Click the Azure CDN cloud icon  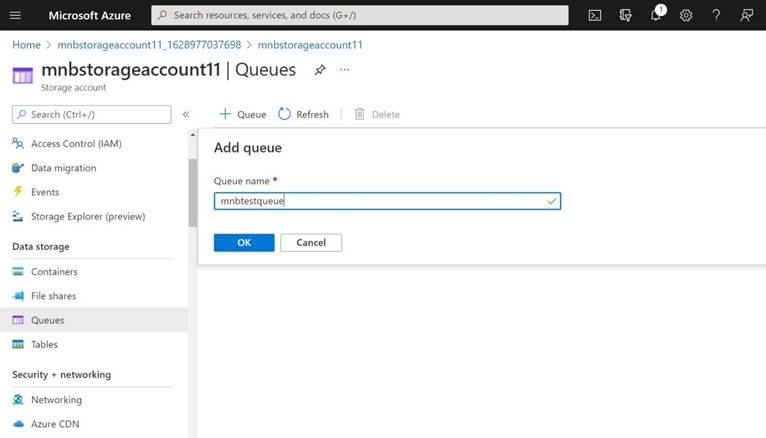[x=18, y=424]
